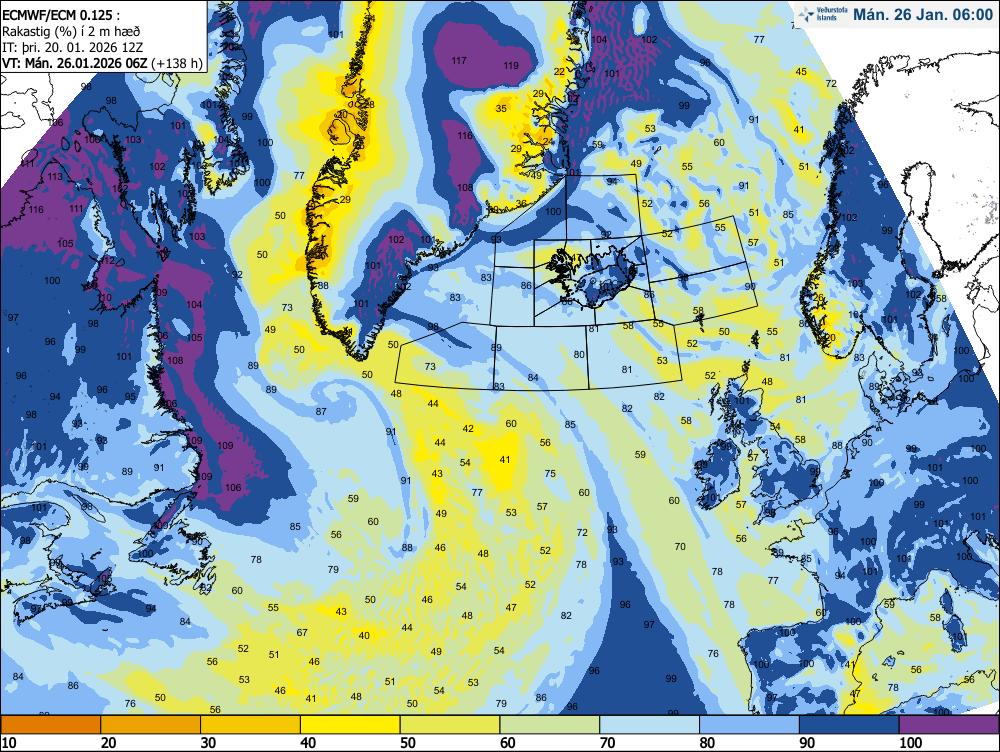Click the humidity value 67 in the southwest Atlantic
Image resolution: width=1000 pixels, height=752 pixels.
point(302,633)
